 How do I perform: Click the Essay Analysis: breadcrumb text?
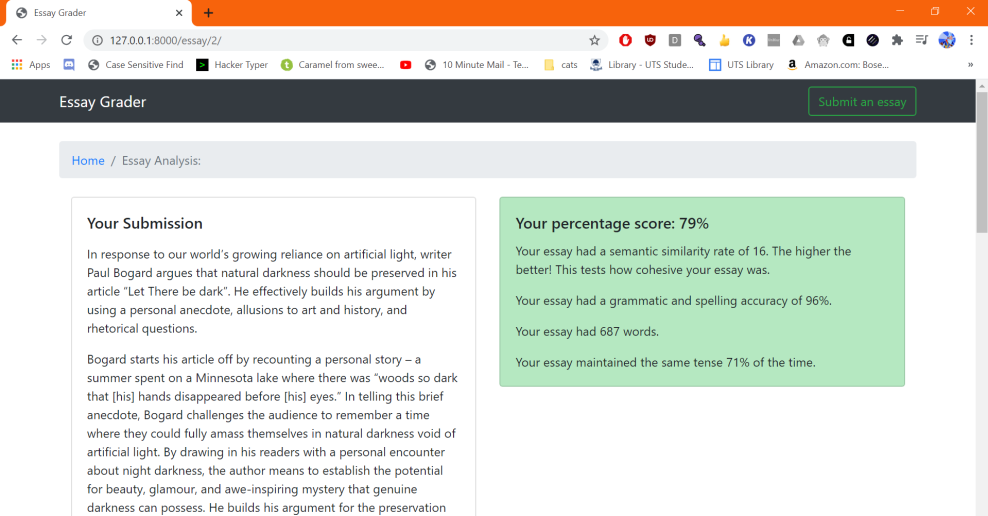pyautogui.click(x=161, y=161)
